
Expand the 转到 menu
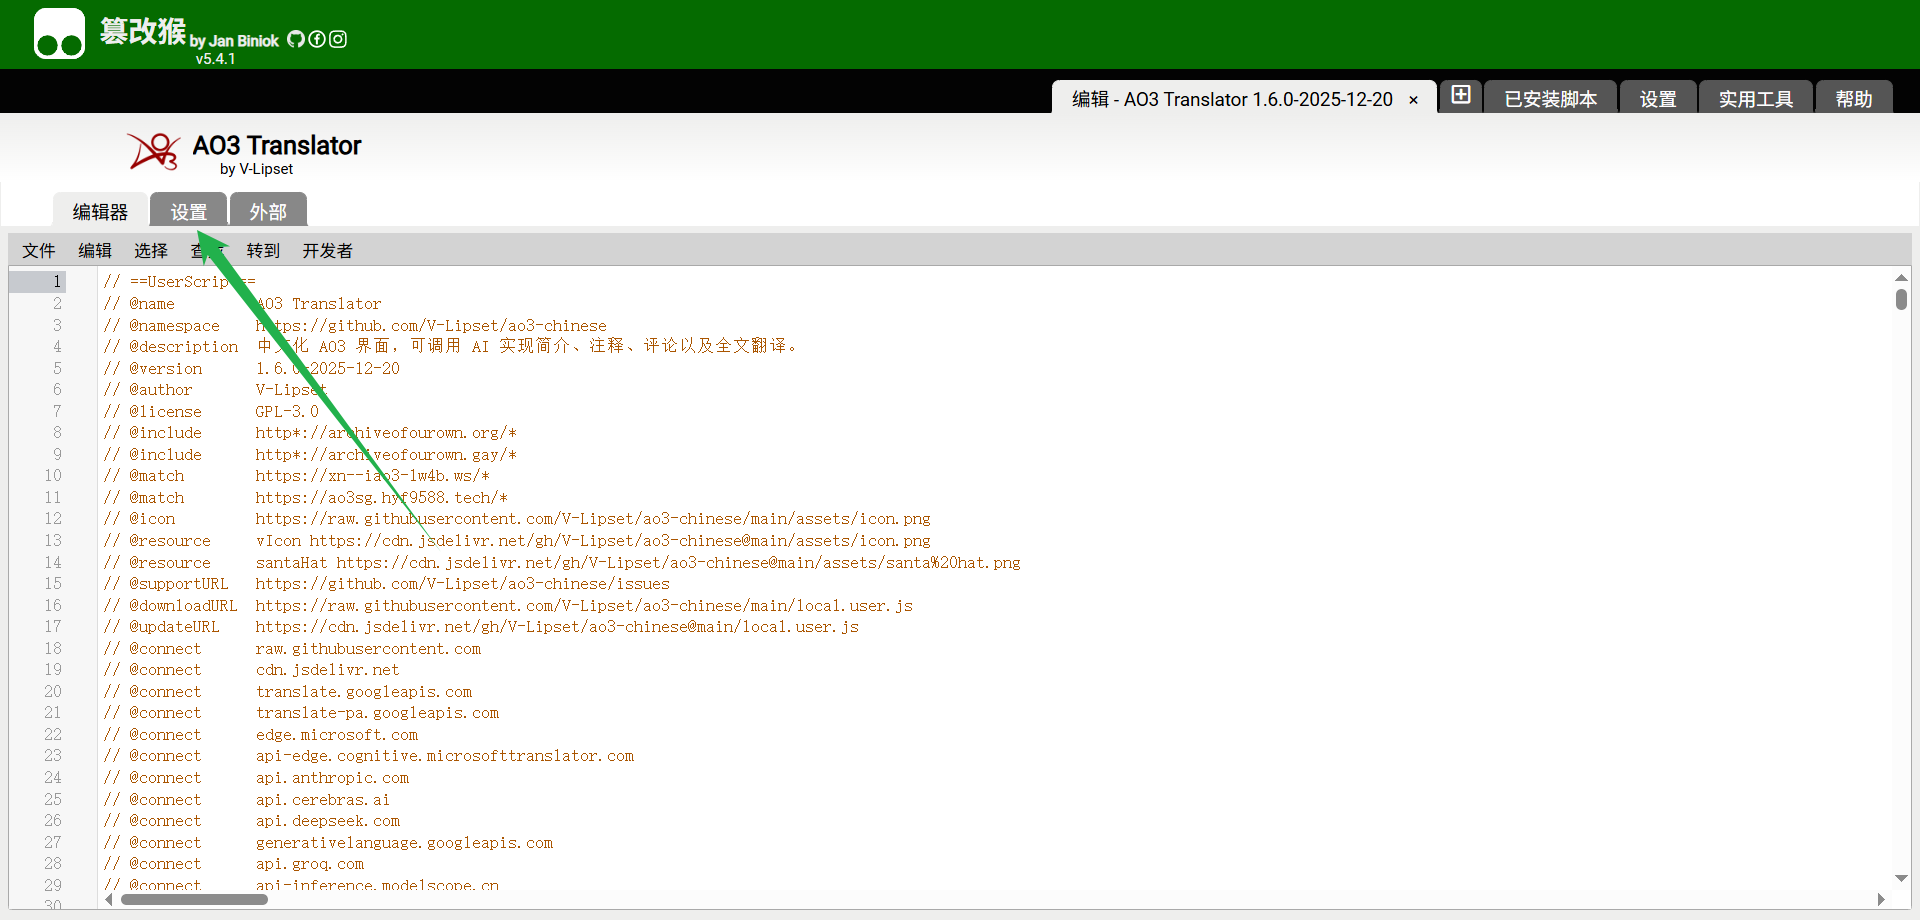tap(263, 251)
